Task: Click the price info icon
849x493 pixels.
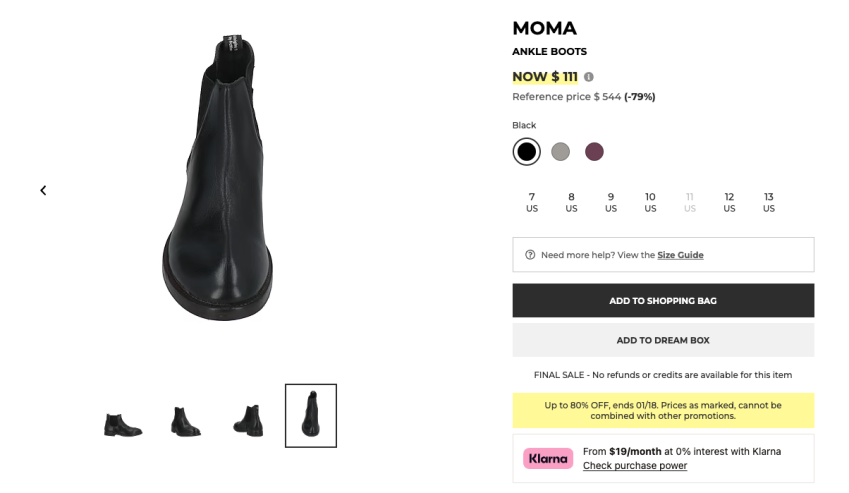Action: pos(589,77)
